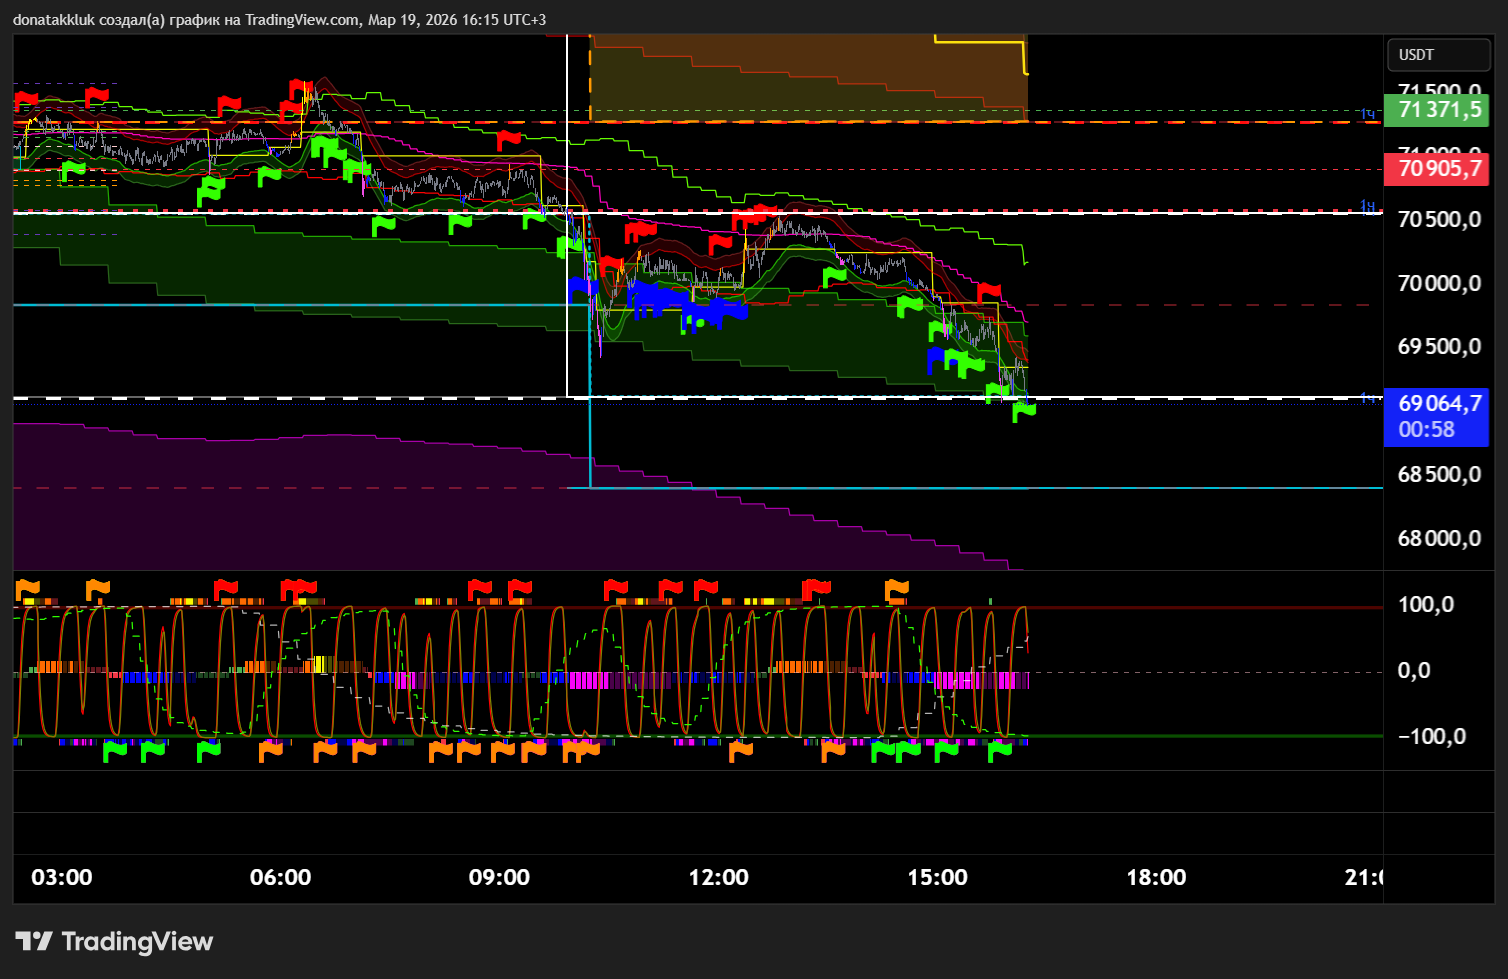Viewport: 1508px width, 979px height.
Task: Click the green flag below the latest candle
Action: pyautogui.click(x=1023, y=410)
